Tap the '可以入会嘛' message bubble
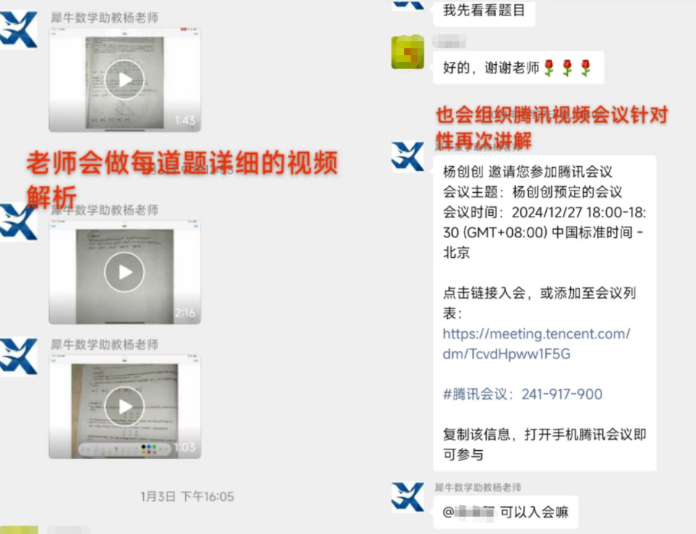The image size is (696, 534). tap(506, 512)
